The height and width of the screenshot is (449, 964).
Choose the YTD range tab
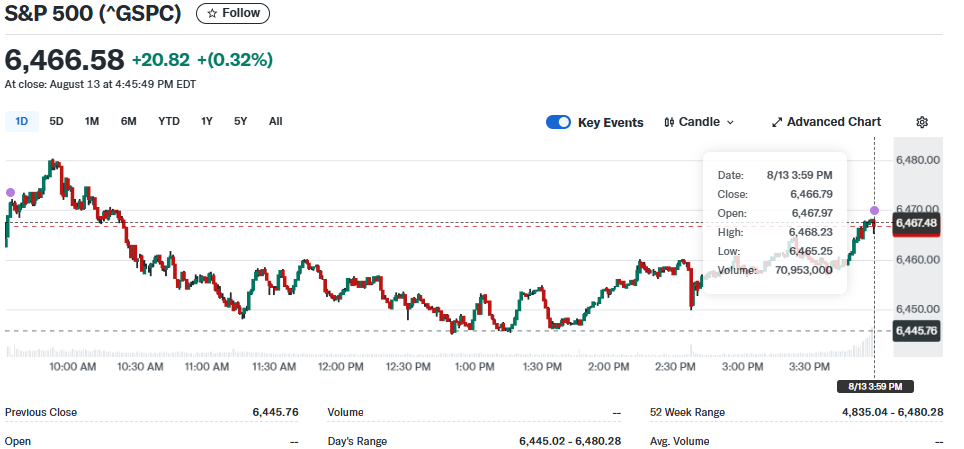[168, 122]
